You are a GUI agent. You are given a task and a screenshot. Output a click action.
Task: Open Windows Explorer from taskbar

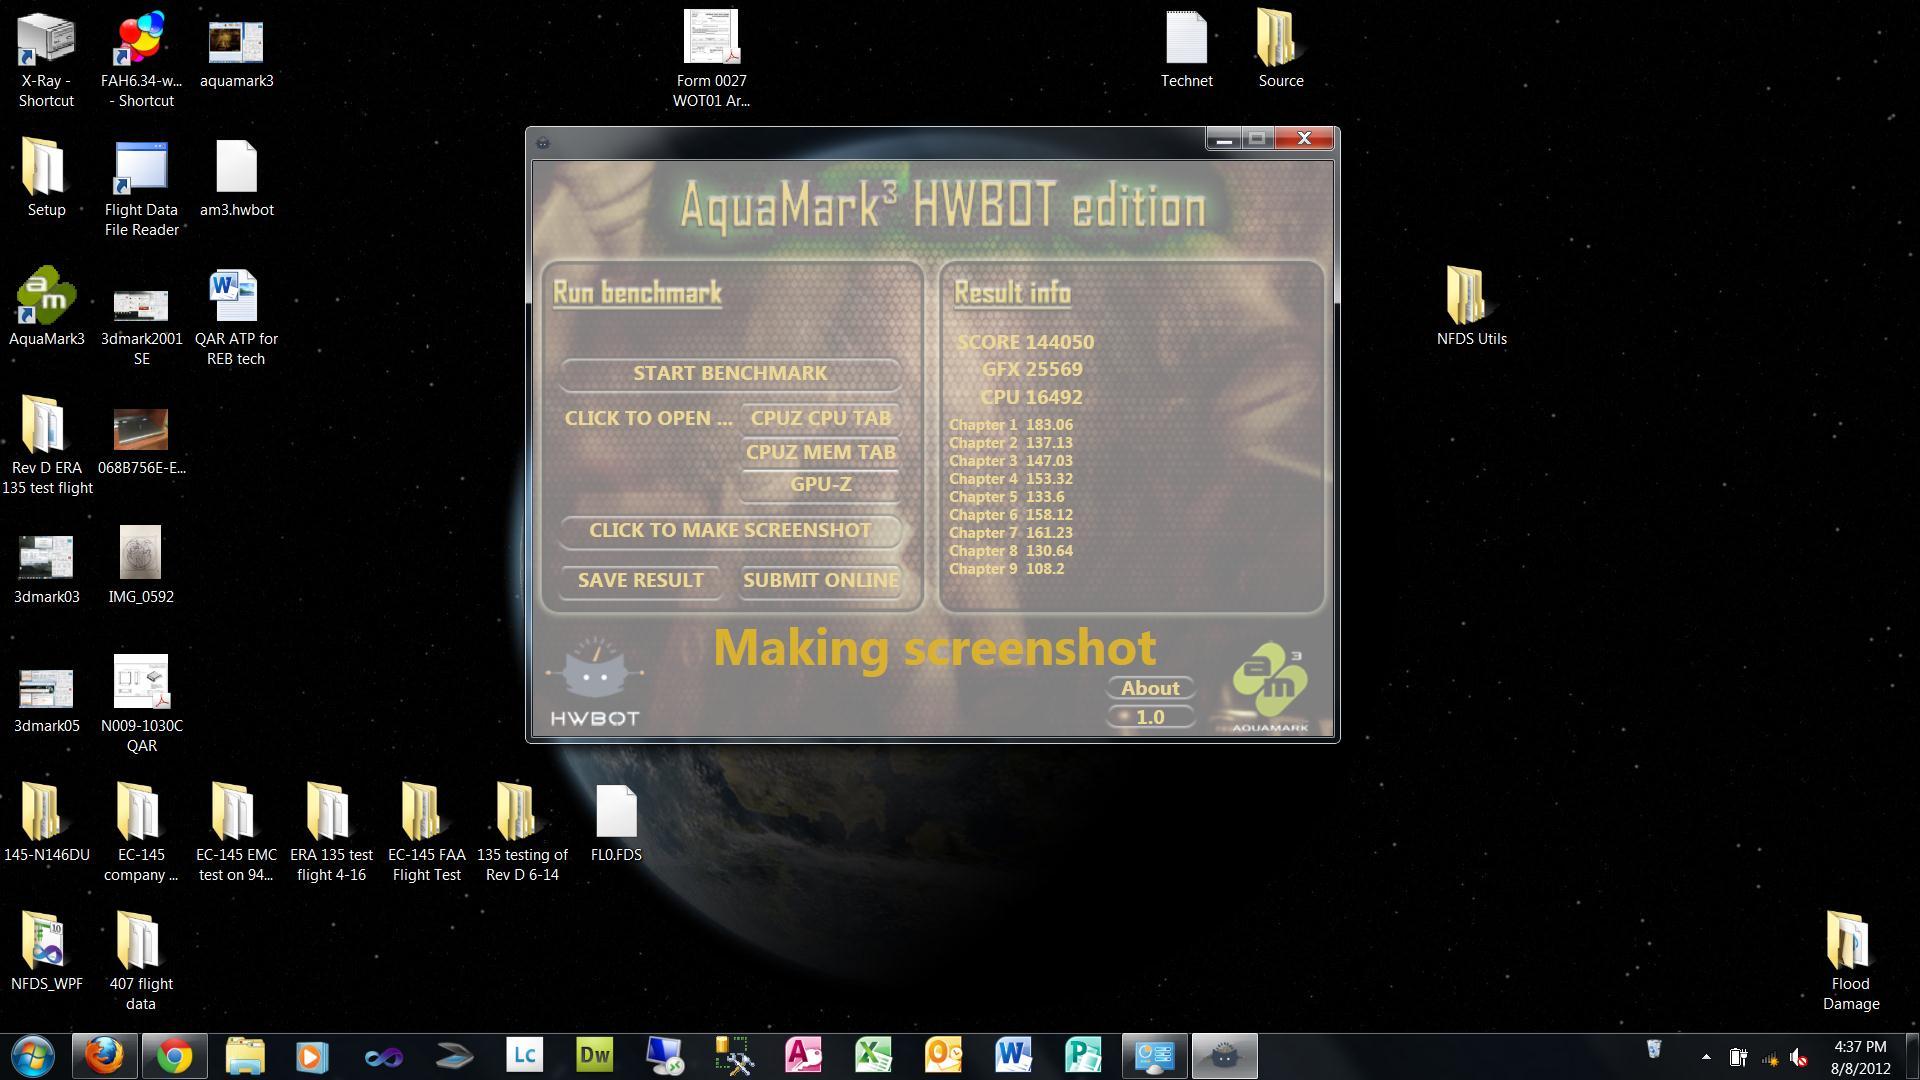tap(244, 1056)
